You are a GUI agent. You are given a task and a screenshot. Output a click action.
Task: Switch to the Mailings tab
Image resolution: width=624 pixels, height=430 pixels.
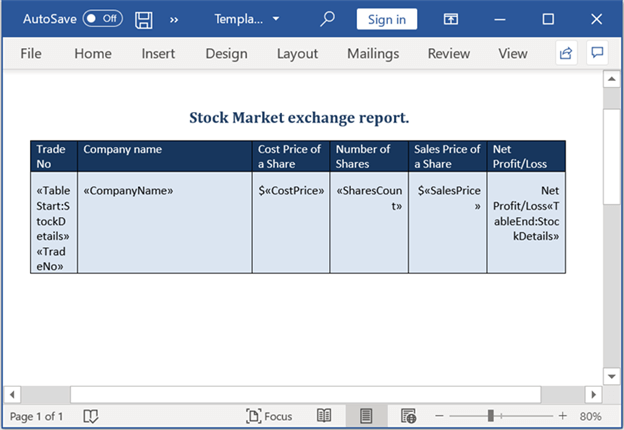tap(372, 54)
